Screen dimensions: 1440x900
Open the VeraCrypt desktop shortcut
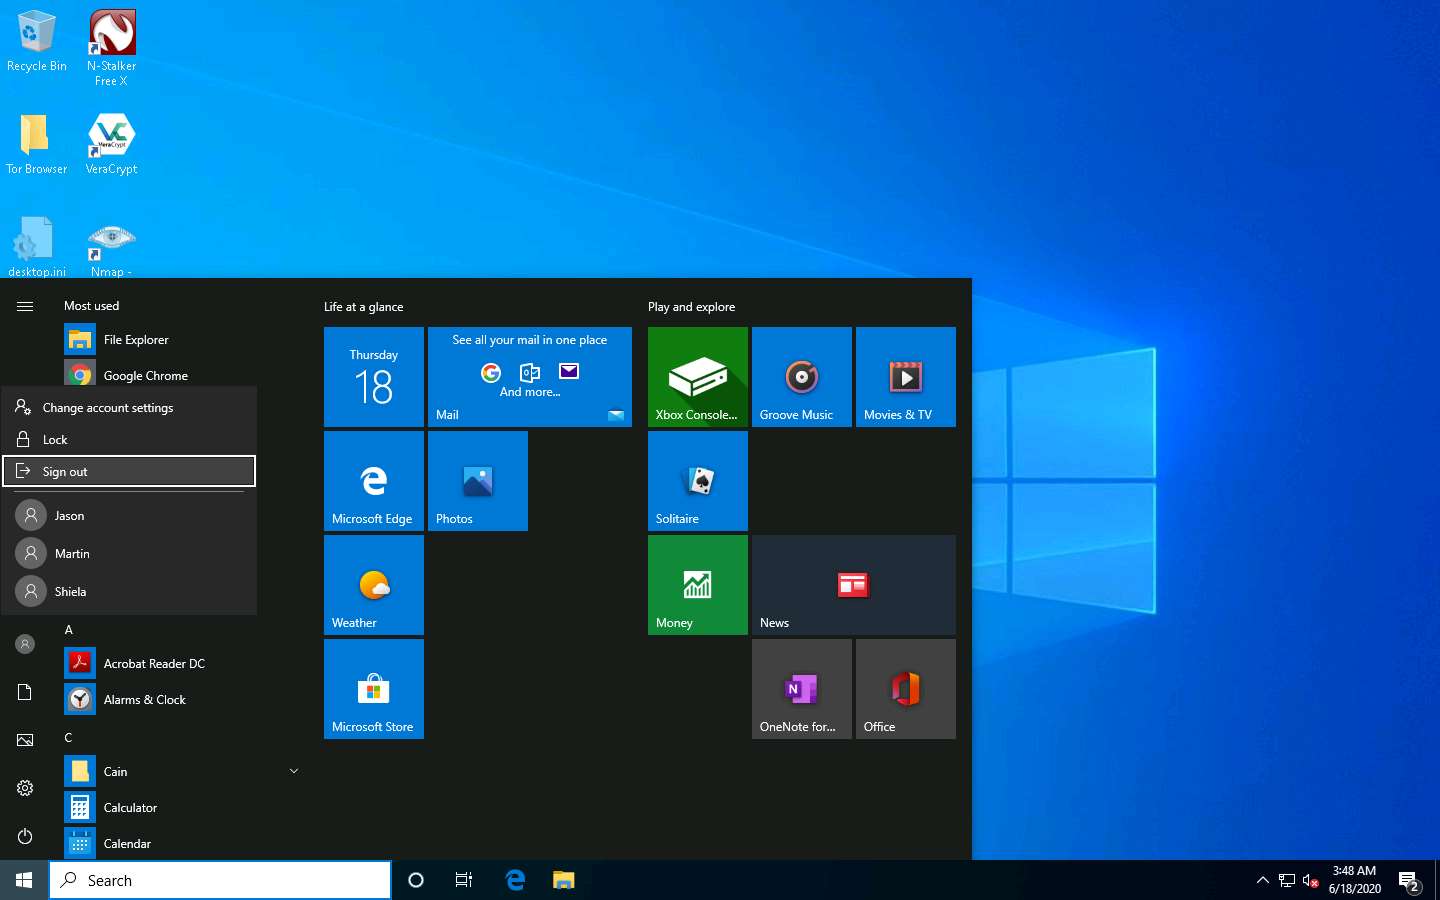(x=112, y=143)
